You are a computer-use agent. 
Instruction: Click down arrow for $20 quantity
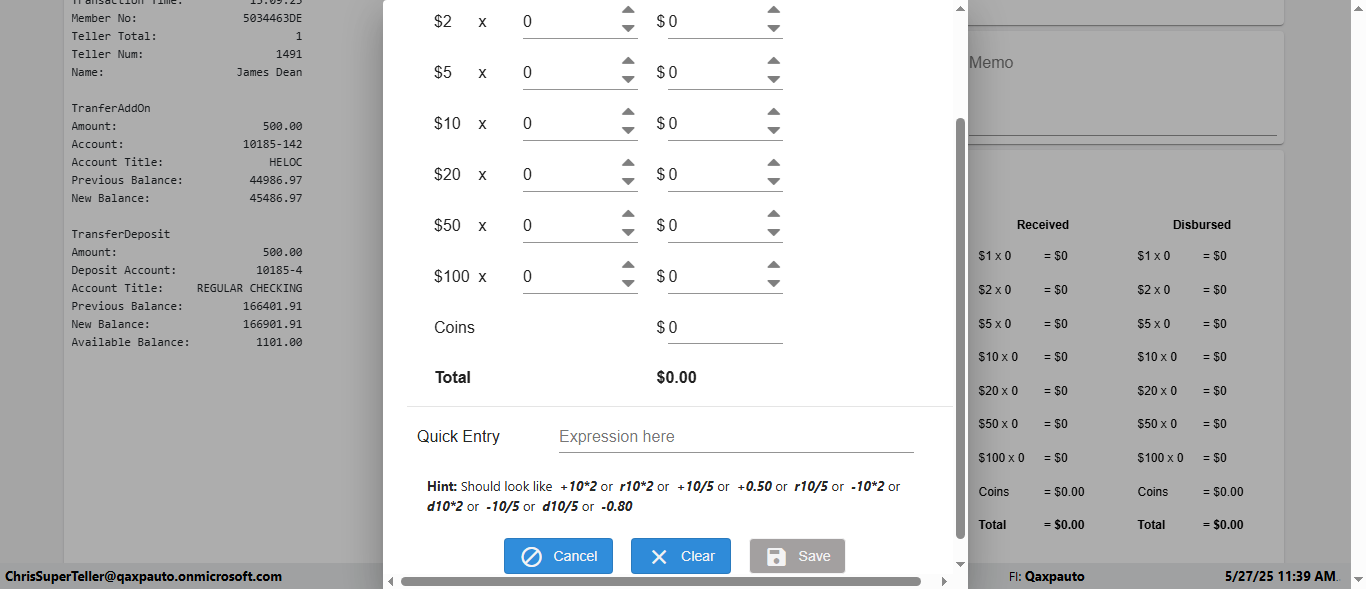point(628,182)
